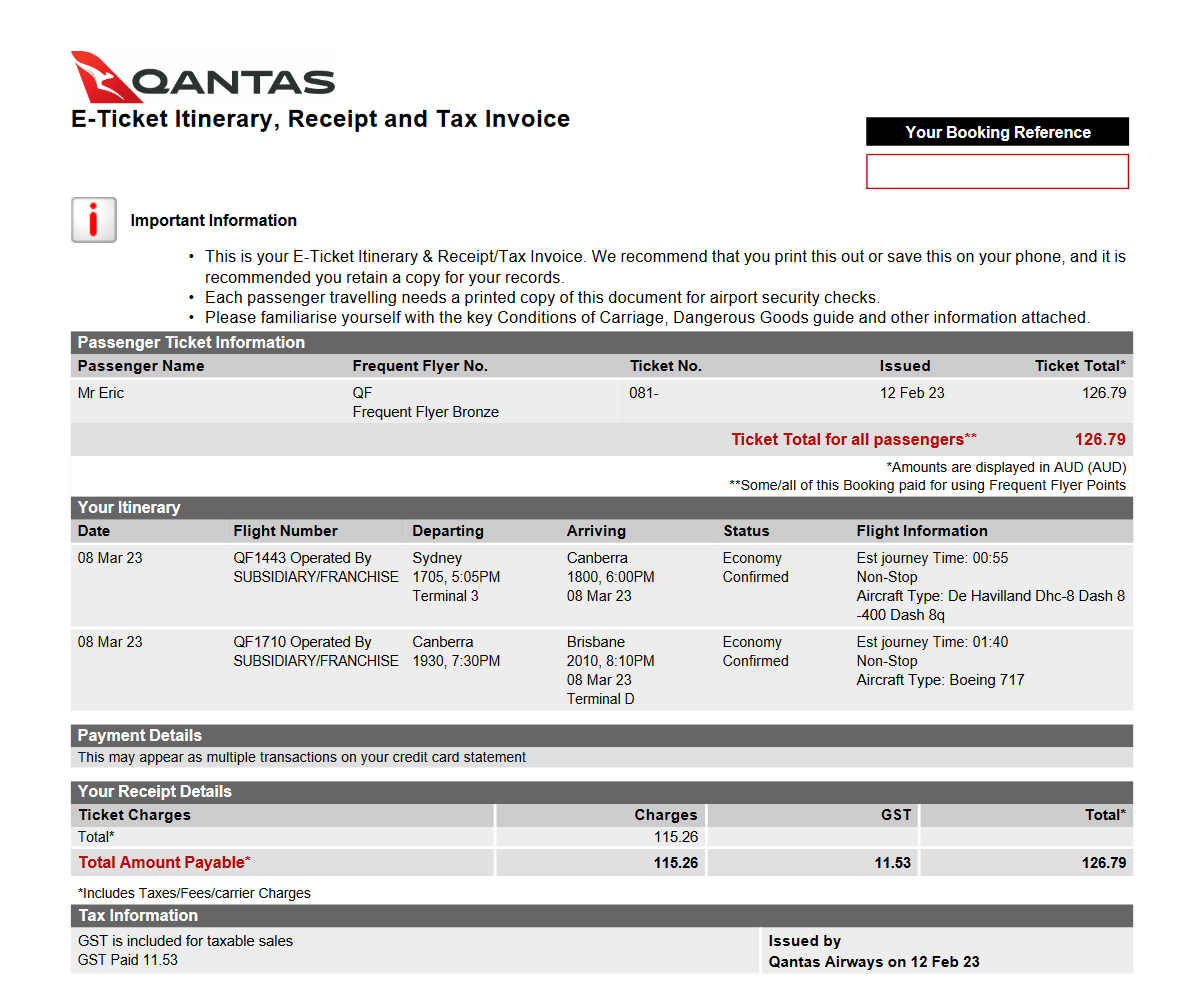Click the Tax Information section header
This screenshot has height=987, width=1190.
pyautogui.click(x=602, y=916)
